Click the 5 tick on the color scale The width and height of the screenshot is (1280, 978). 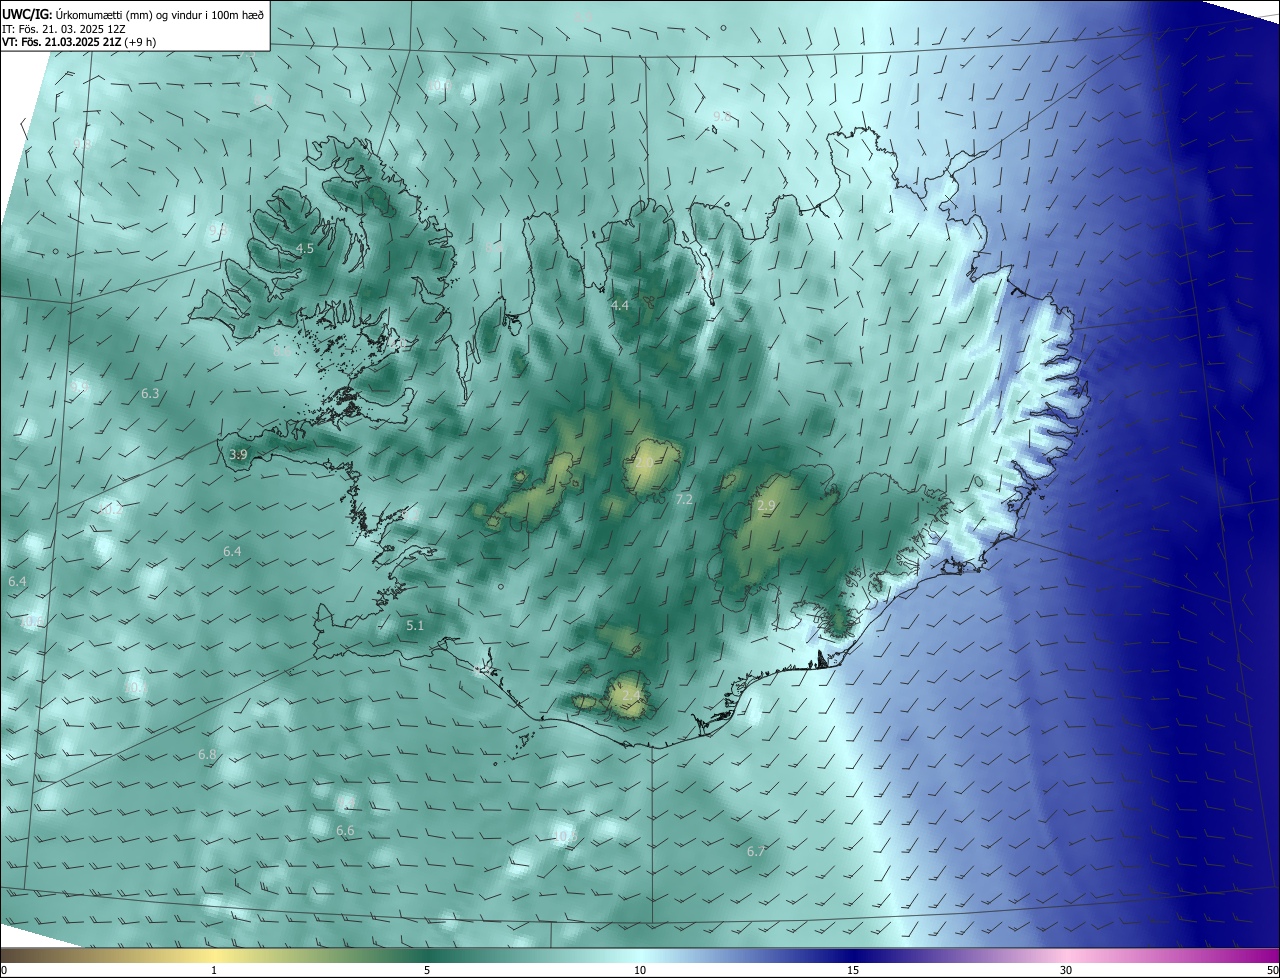pyautogui.click(x=427, y=970)
